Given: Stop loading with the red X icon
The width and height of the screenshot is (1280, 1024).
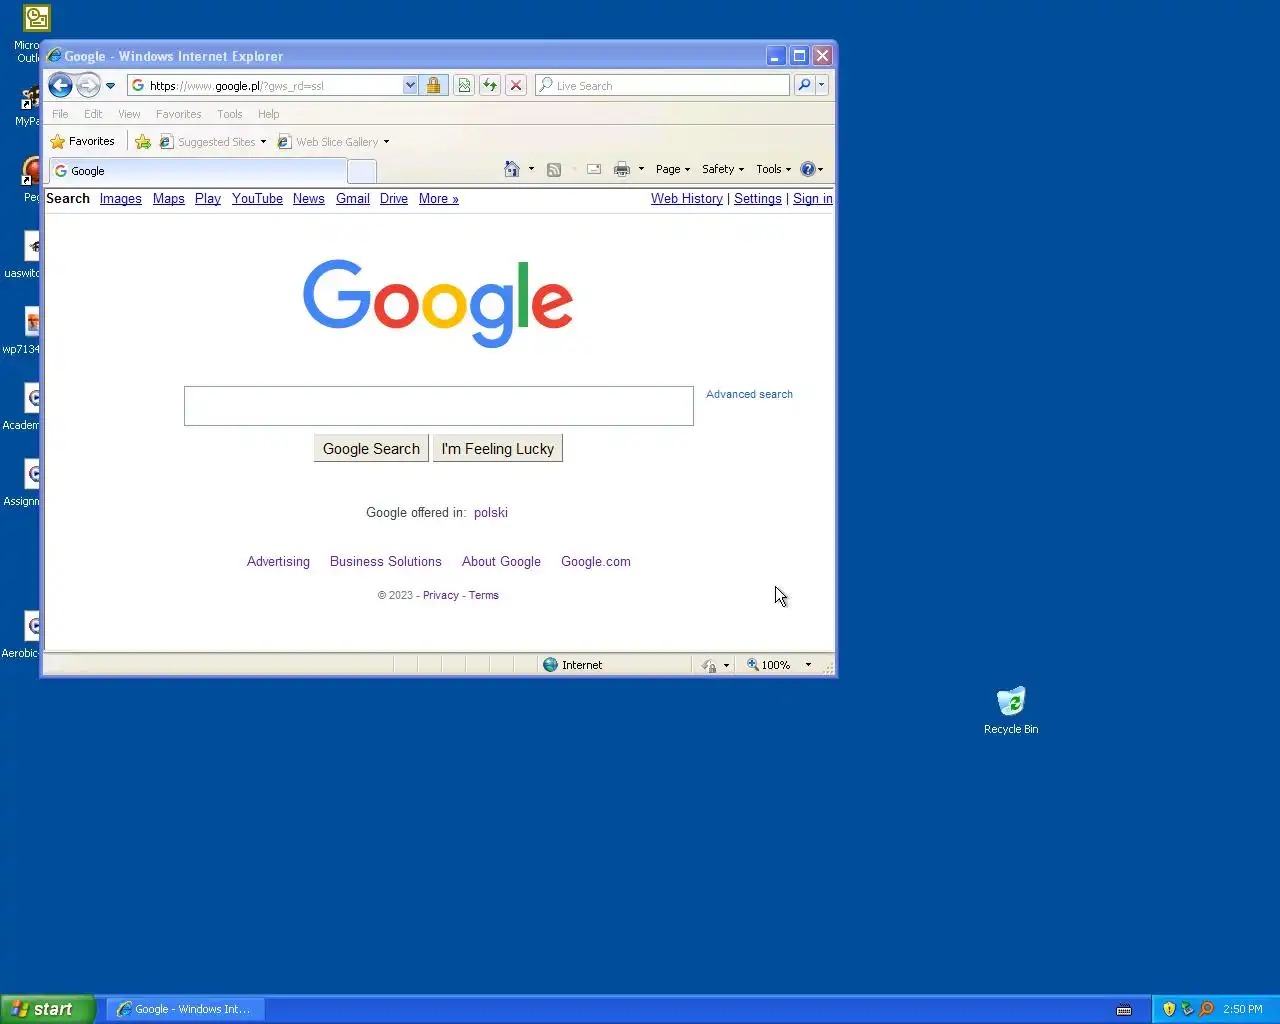Looking at the screenshot, I should 516,86.
